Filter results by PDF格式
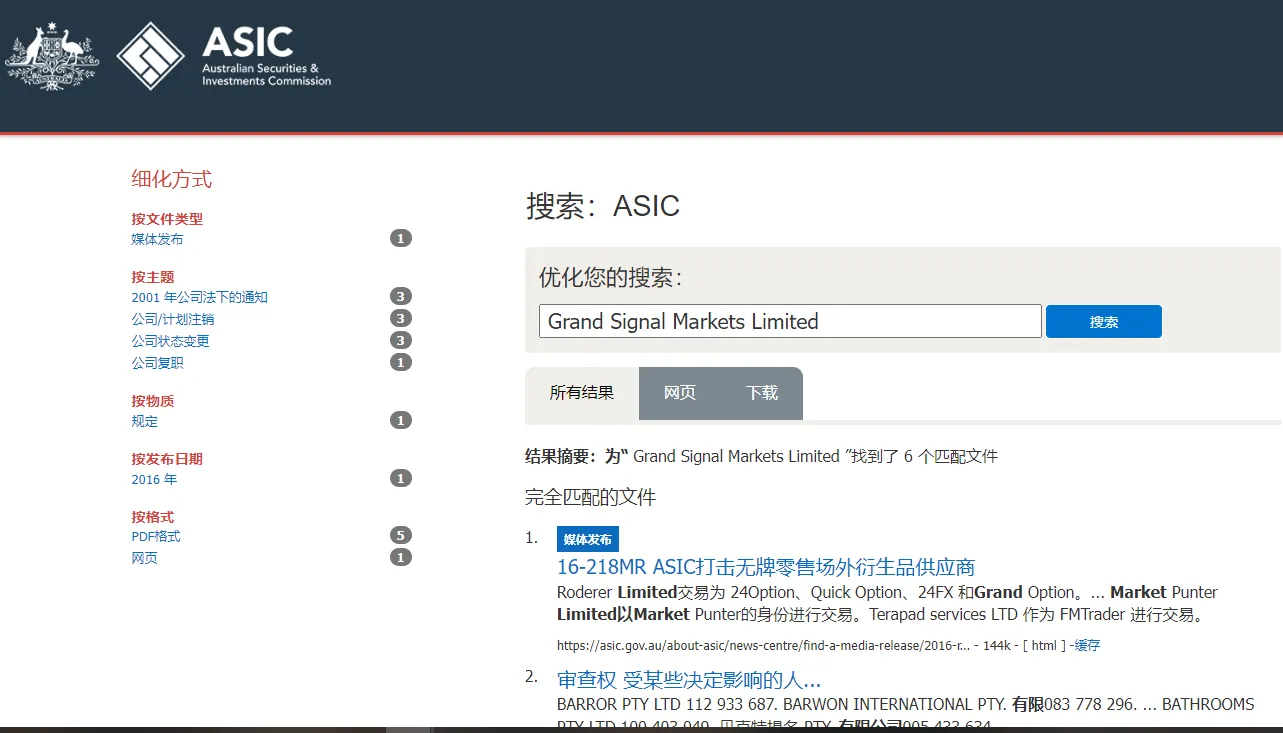 (156, 536)
